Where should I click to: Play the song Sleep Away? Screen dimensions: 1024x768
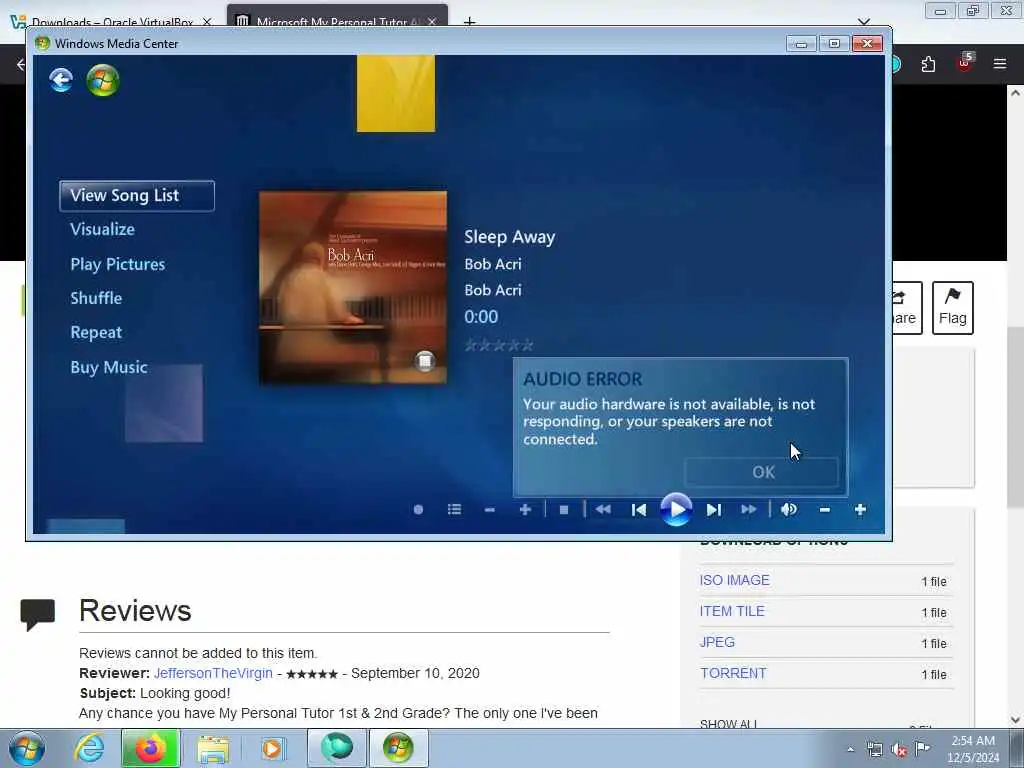coord(676,509)
